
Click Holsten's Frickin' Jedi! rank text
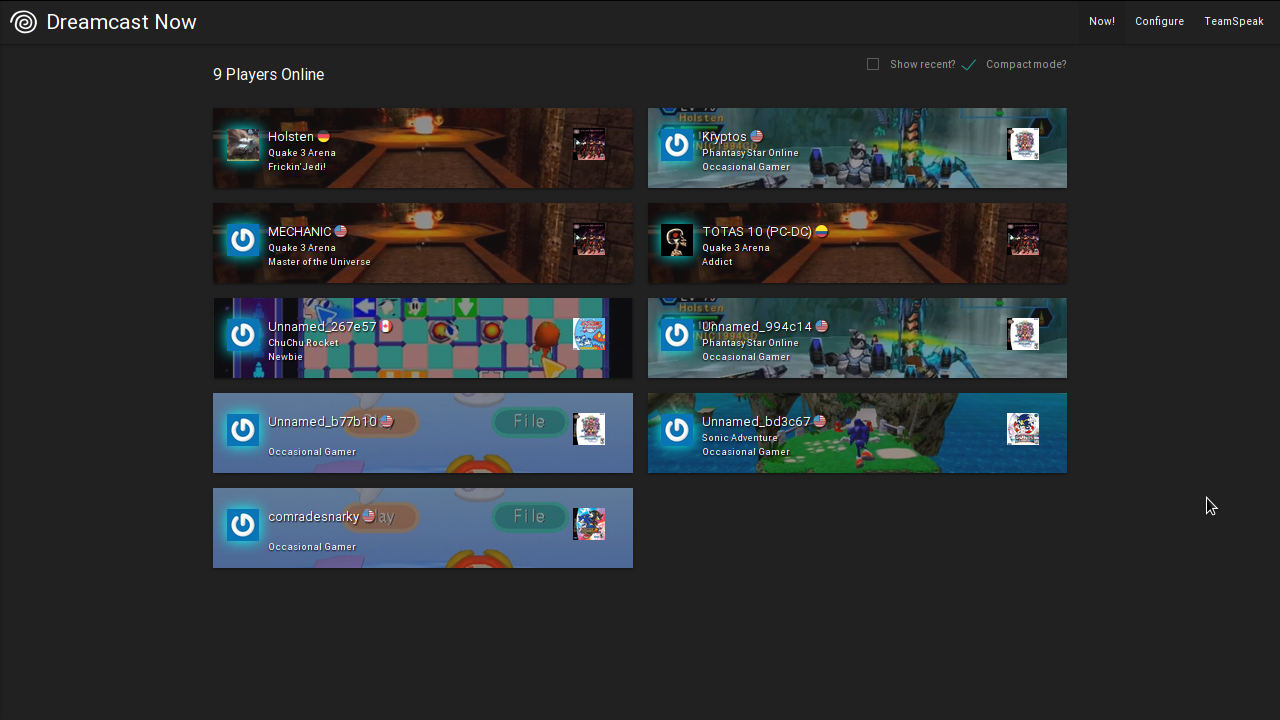pyautogui.click(x=297, y=167)
